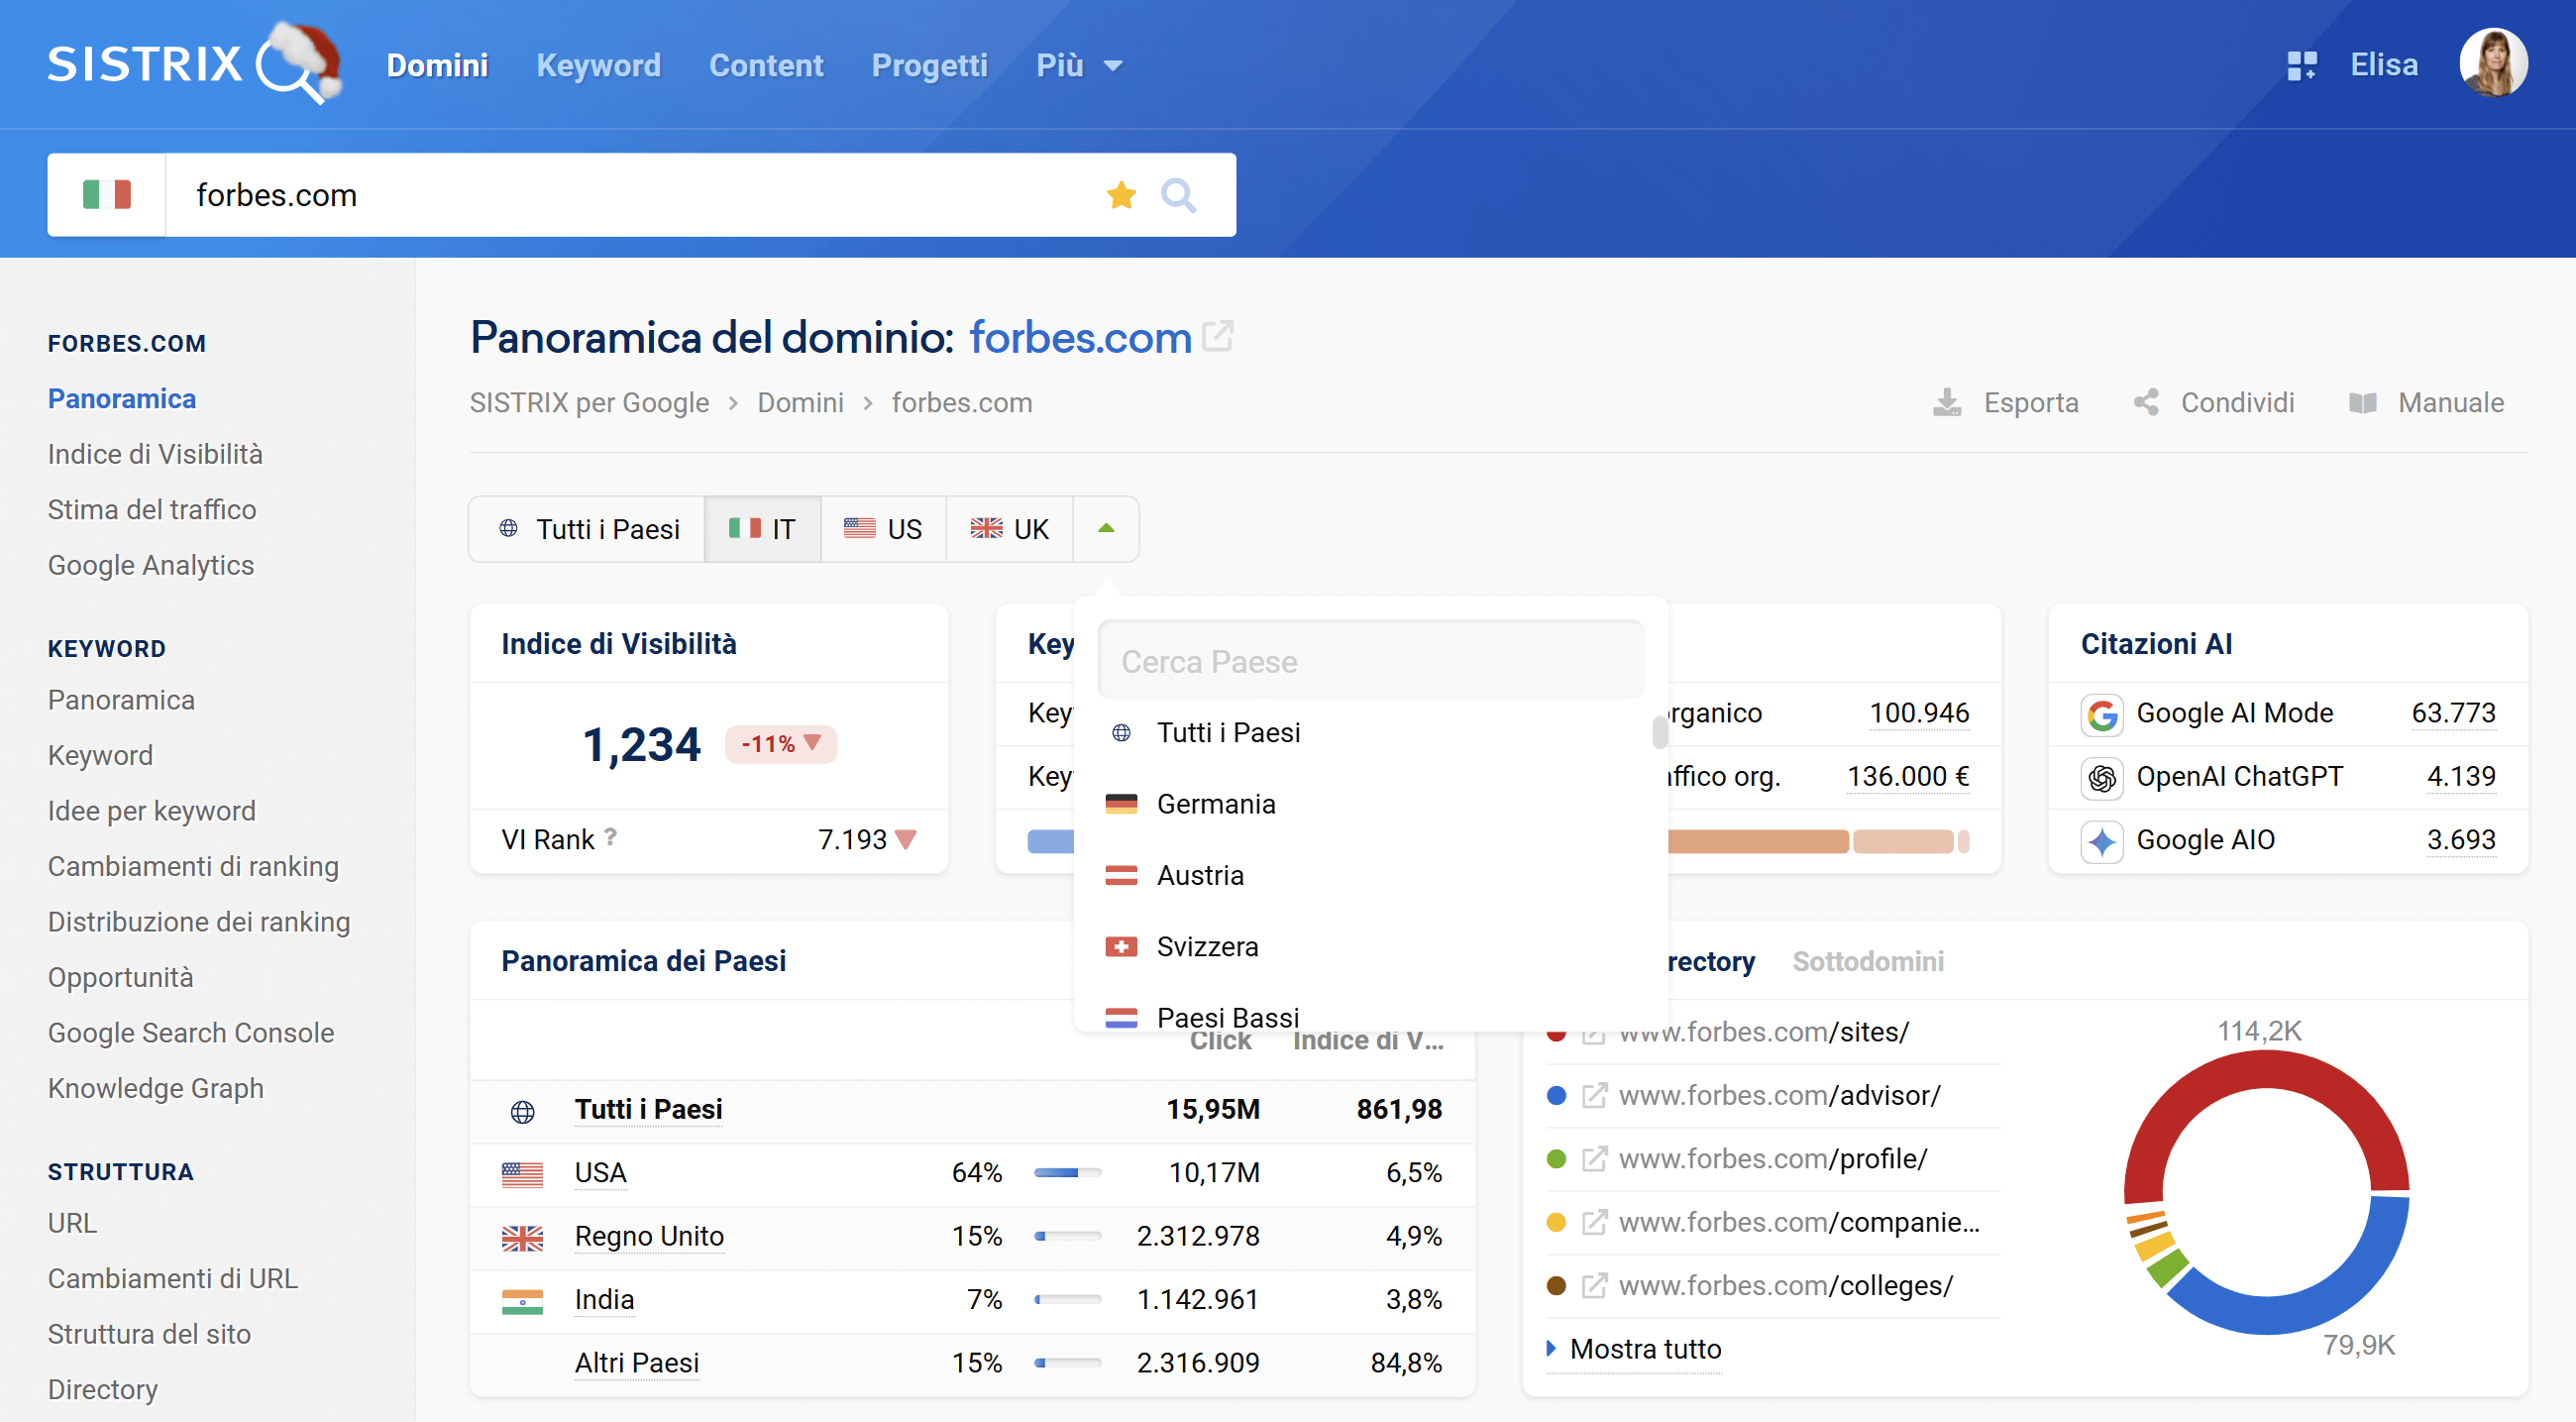Open the Keyword top menu
The width and height of the screenshot is (2576, 1422).
[598, 66]
